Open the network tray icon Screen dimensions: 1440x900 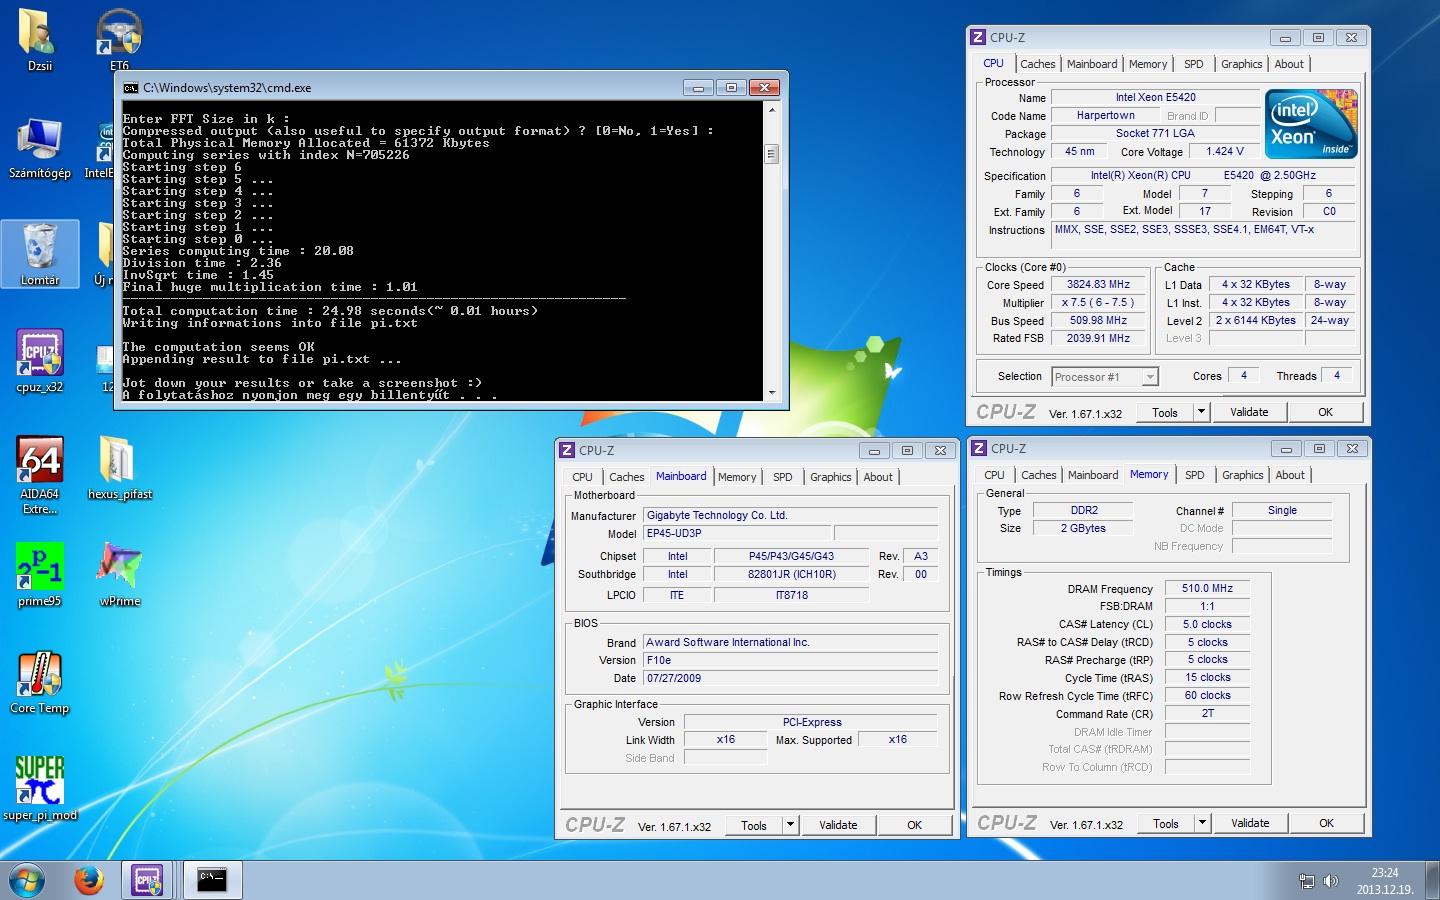point(1306,881)
